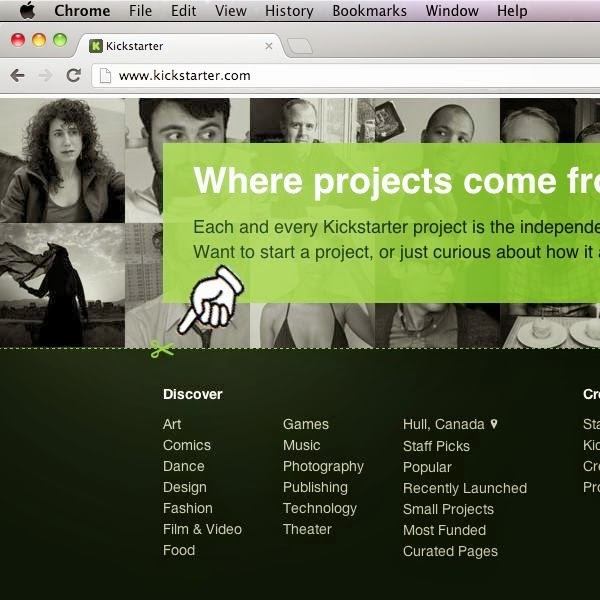Click the Discover heading
This screenshot has height=600, width=600.
coord(192,394)
